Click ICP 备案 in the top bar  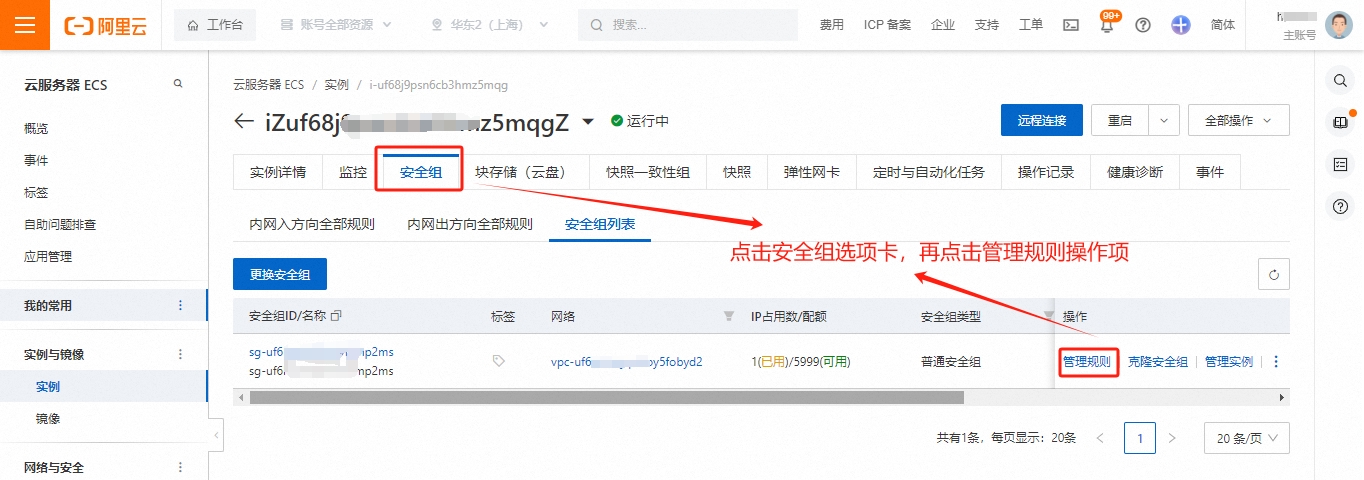coord(888,25)
